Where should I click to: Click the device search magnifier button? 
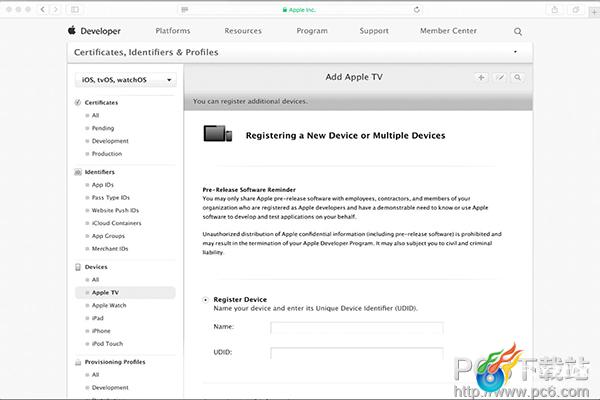pos(517,77)
